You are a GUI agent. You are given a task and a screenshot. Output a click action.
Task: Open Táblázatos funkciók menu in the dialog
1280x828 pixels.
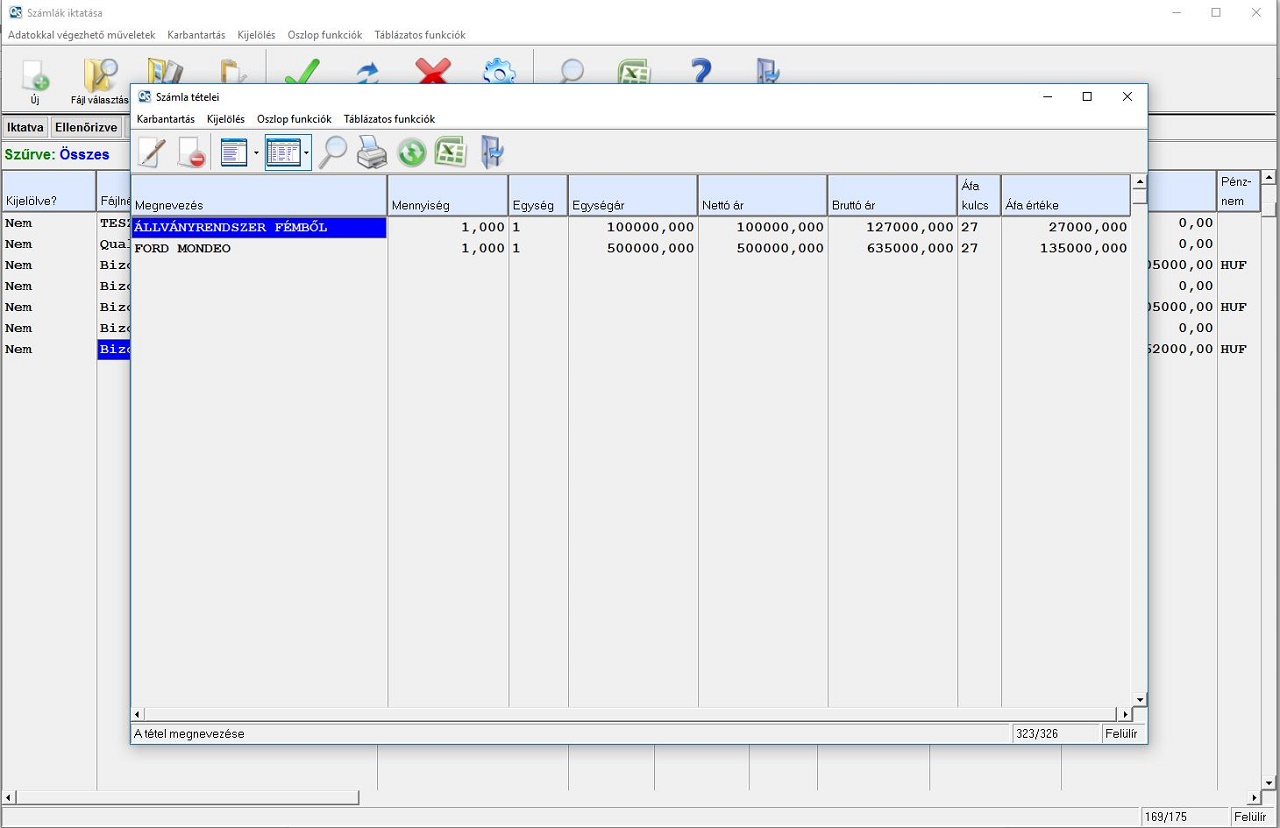click(389, 119)
